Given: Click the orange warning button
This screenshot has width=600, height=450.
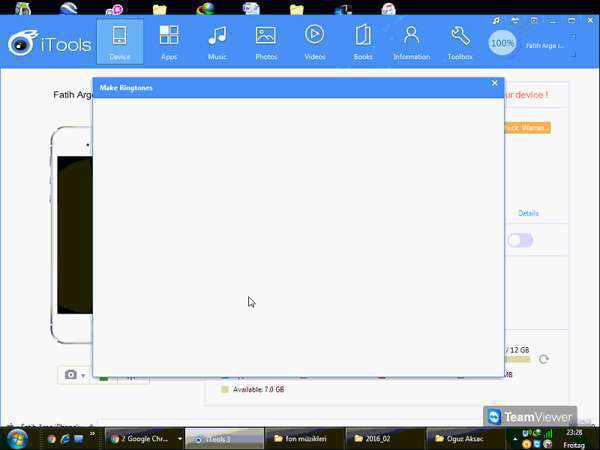Looking at the screenshot, I should tap(527, 128).
